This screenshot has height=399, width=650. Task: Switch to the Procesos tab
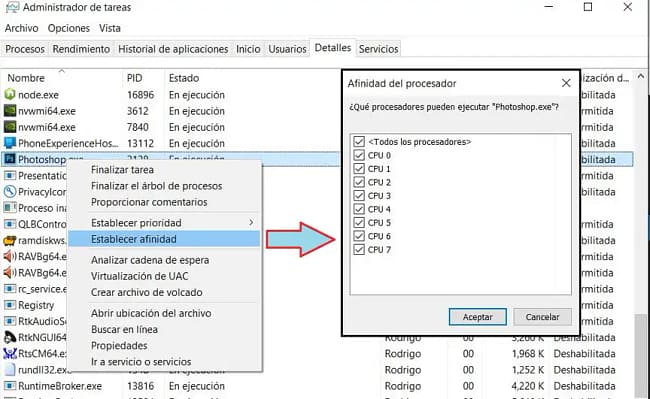coord(25,49)
